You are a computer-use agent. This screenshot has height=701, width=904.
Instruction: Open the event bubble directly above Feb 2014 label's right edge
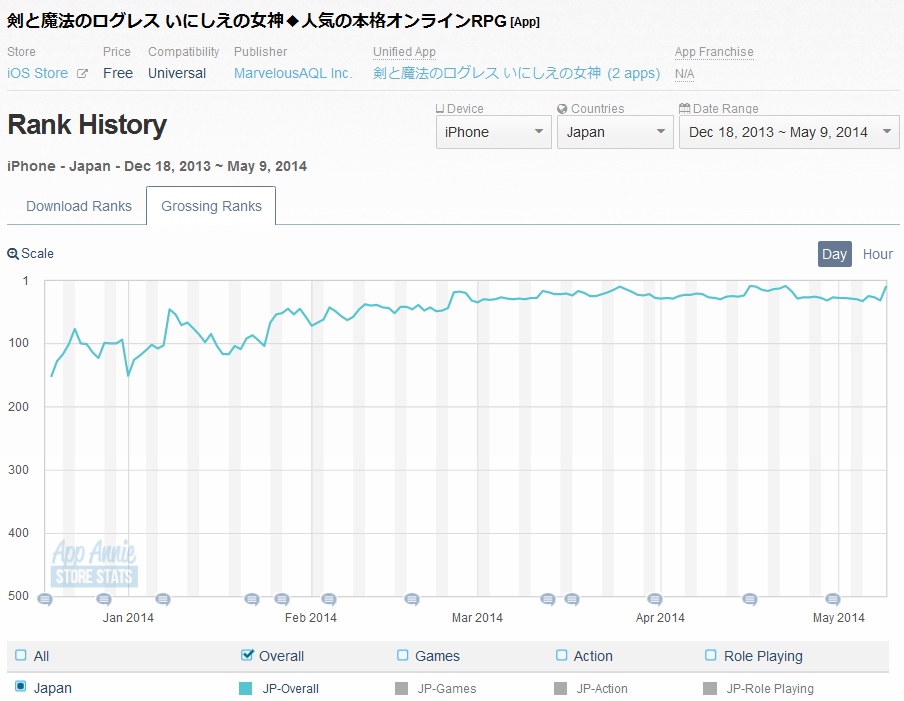click(329, 600)
